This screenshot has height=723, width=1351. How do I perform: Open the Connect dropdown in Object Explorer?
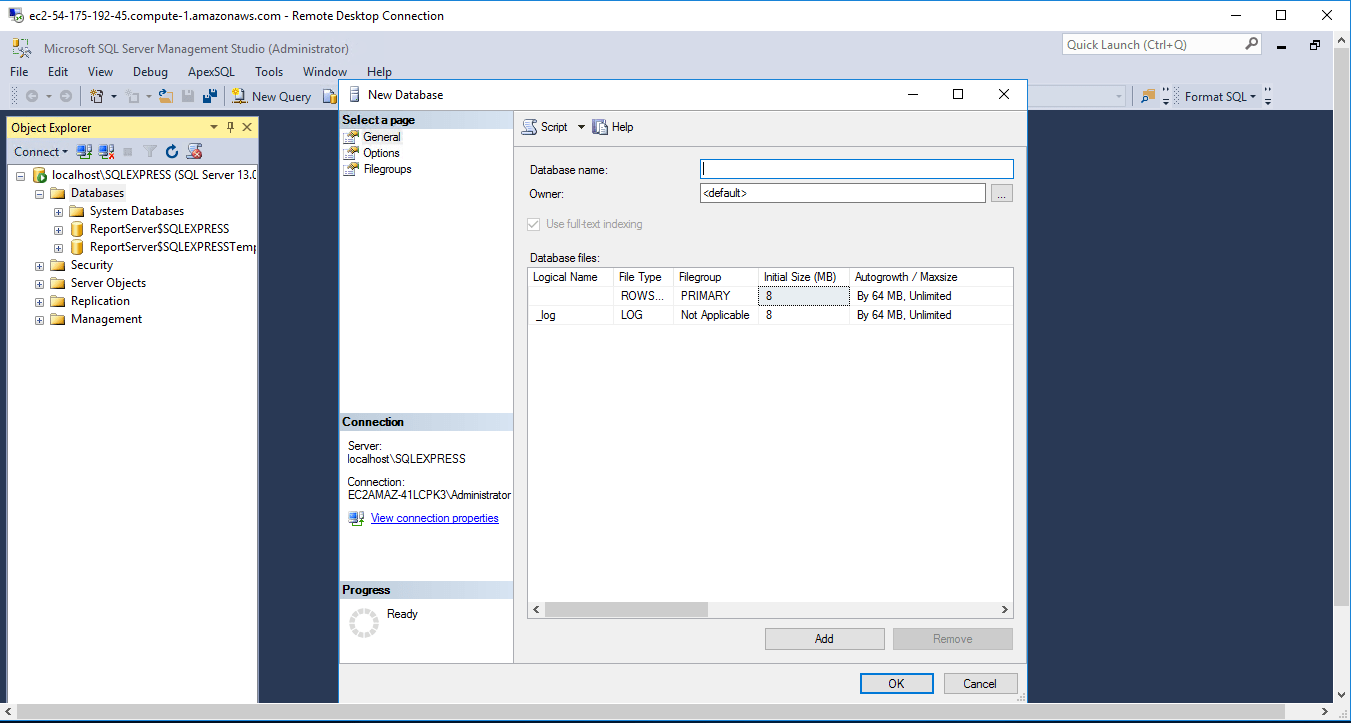[x=40, y=150]
